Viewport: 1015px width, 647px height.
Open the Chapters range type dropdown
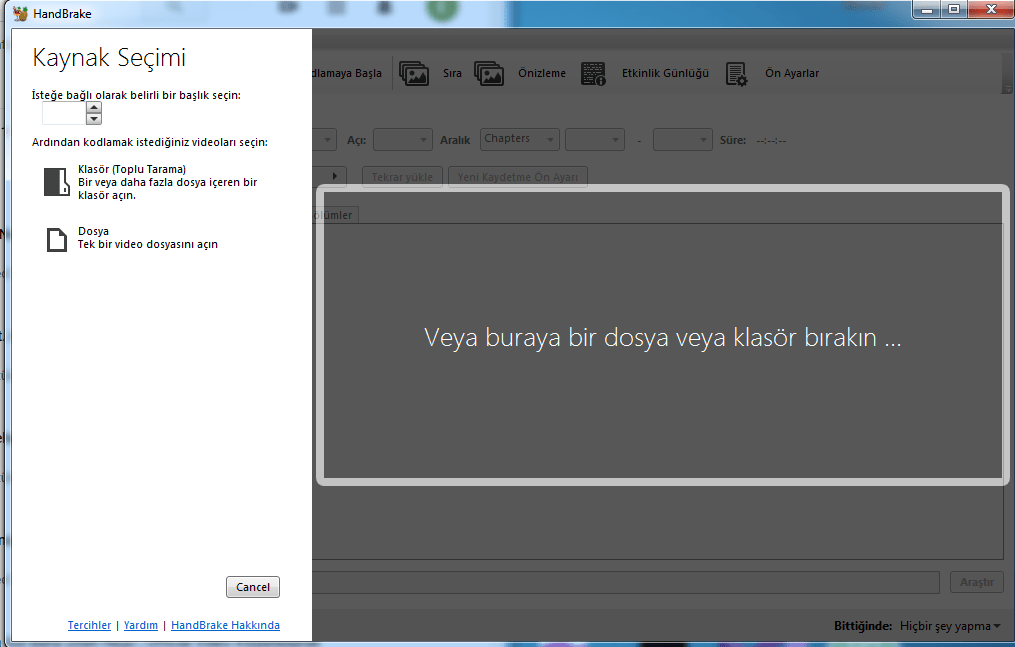click(x=520, y=139)
